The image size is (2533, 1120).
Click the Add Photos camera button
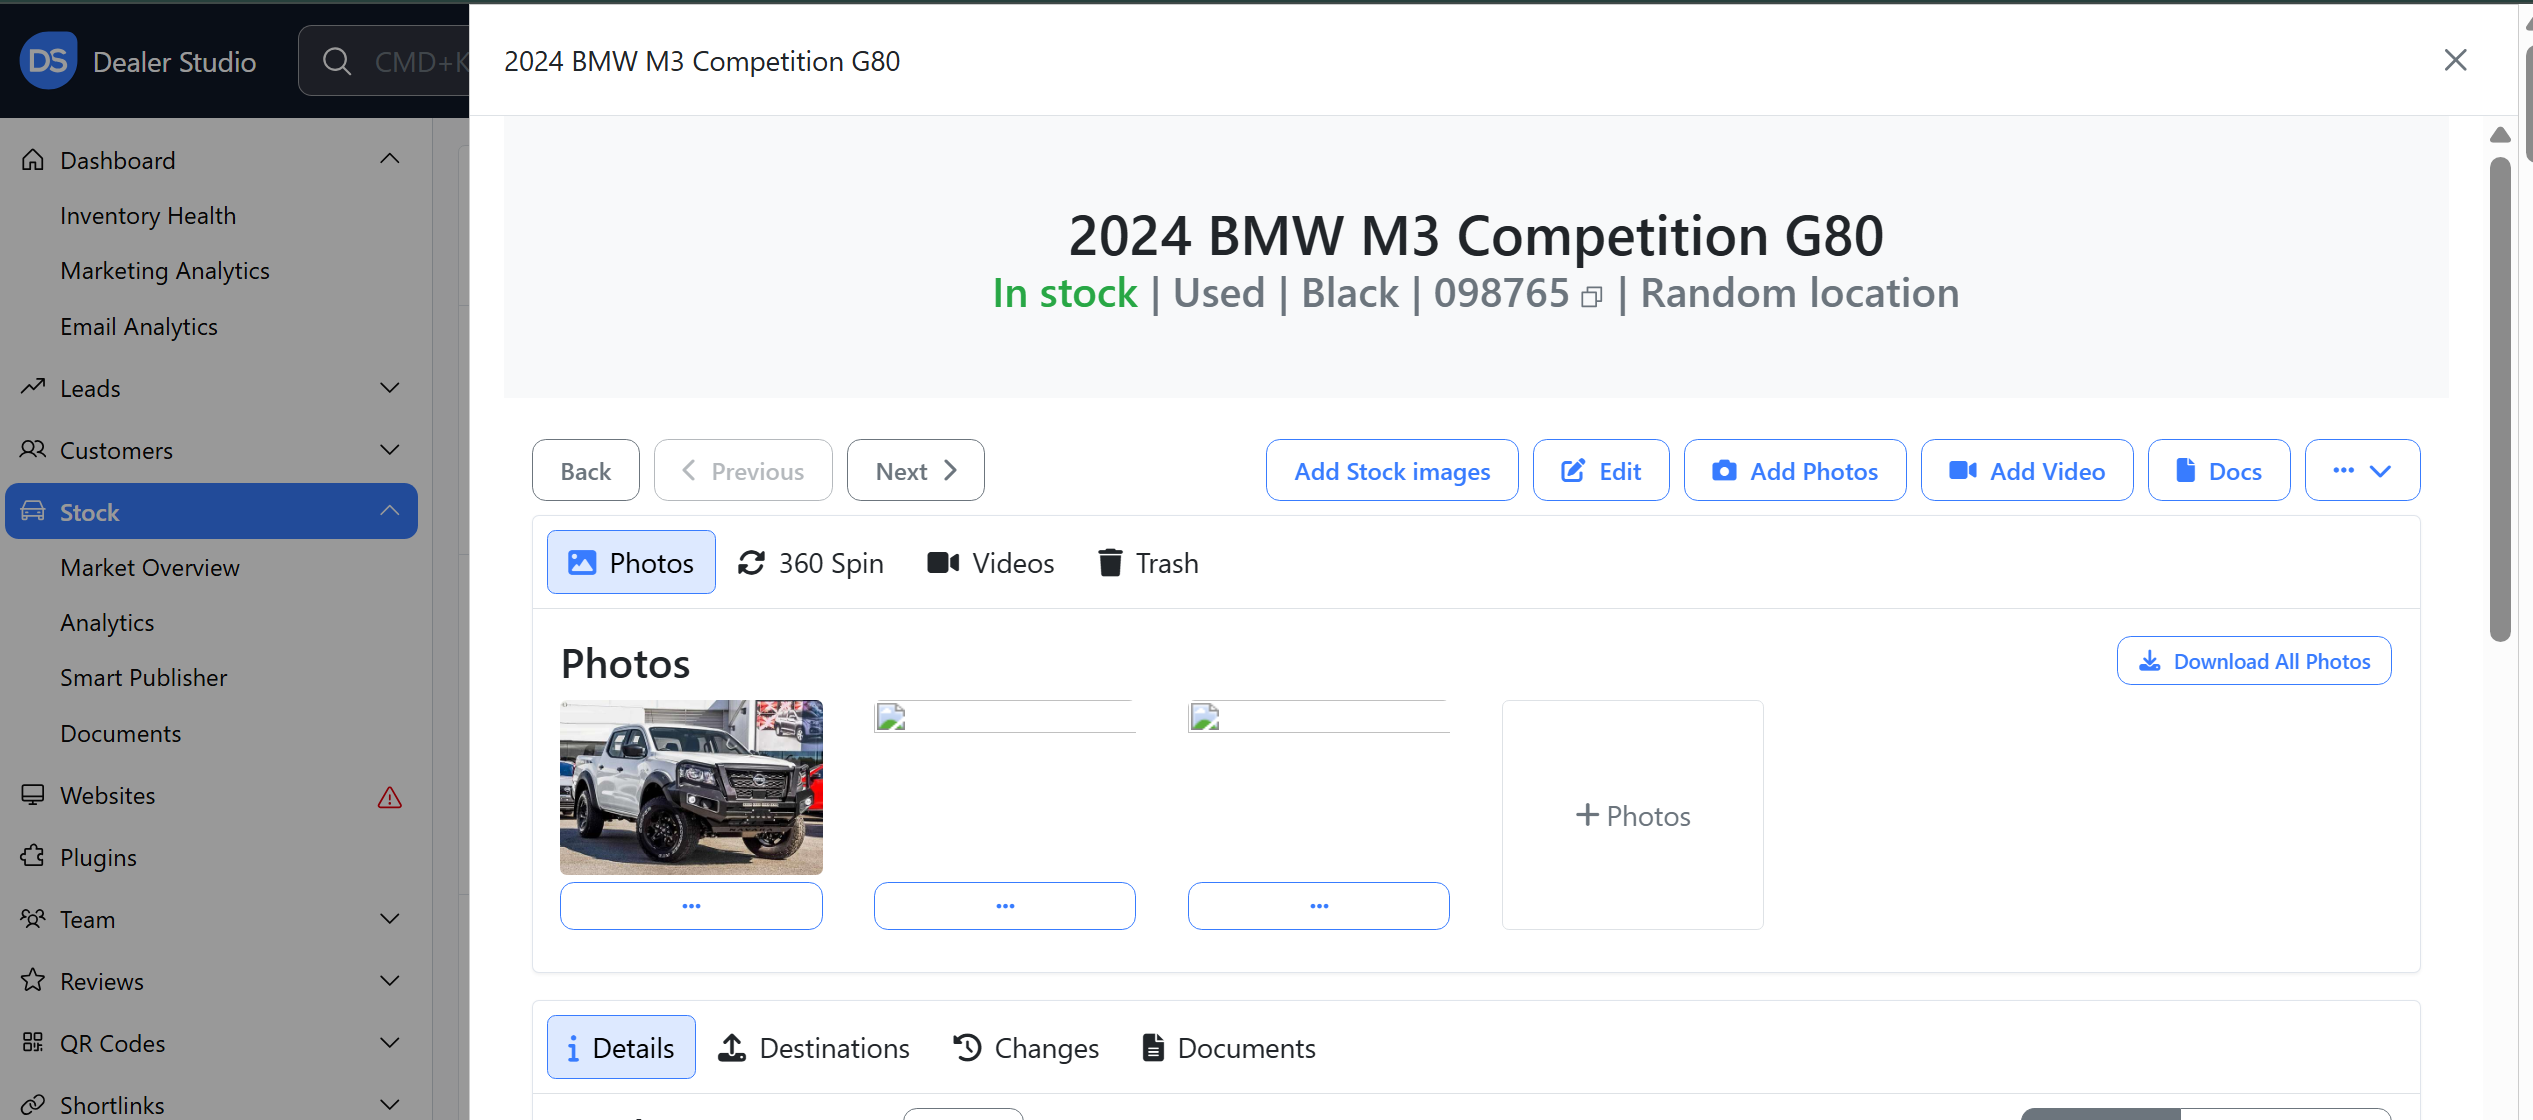pos(1794,471)
